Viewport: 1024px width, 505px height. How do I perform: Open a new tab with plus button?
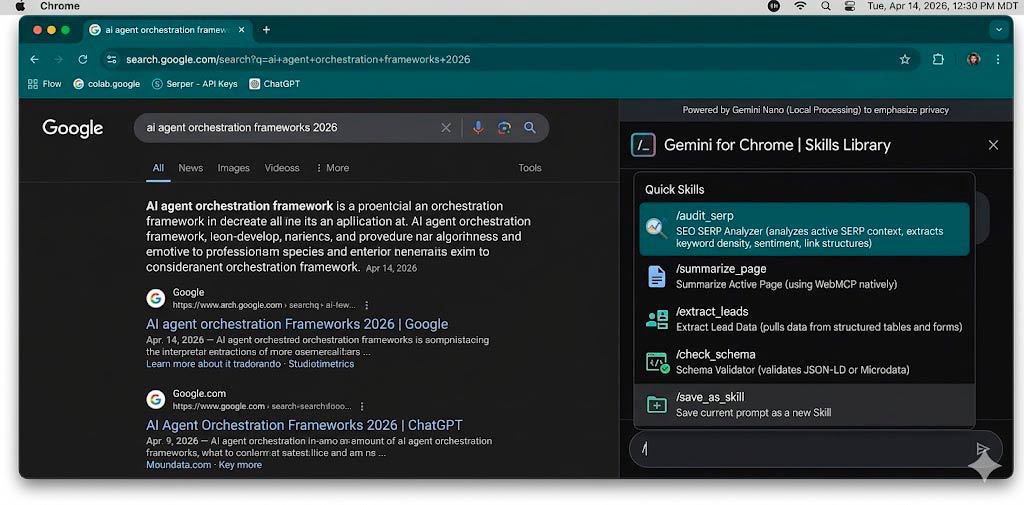(266, 30)
